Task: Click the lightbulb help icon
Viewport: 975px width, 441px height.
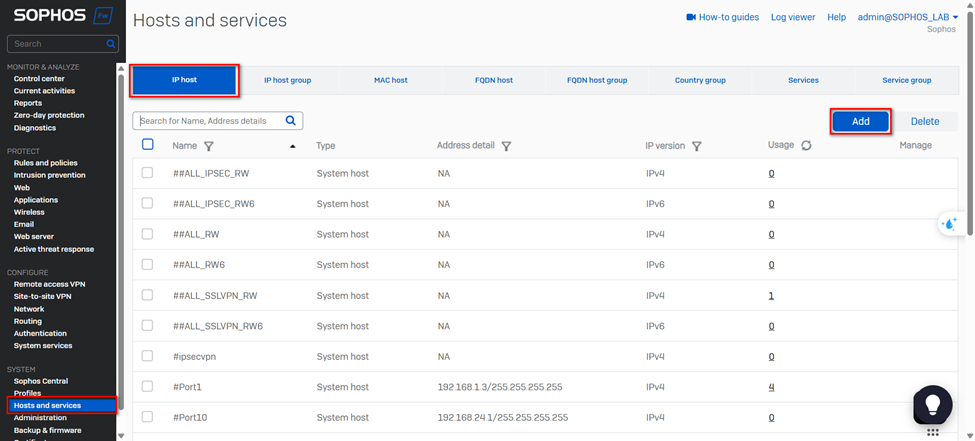Action: coord(932,403)
